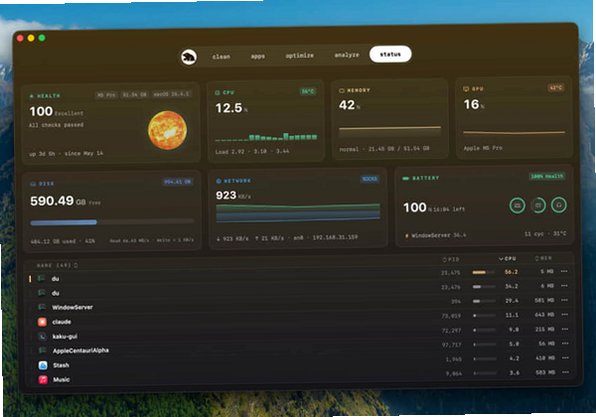Click the 643 MB memory value for claude
596x417 pixels.
pyautogui.click(x=544, y=315)
